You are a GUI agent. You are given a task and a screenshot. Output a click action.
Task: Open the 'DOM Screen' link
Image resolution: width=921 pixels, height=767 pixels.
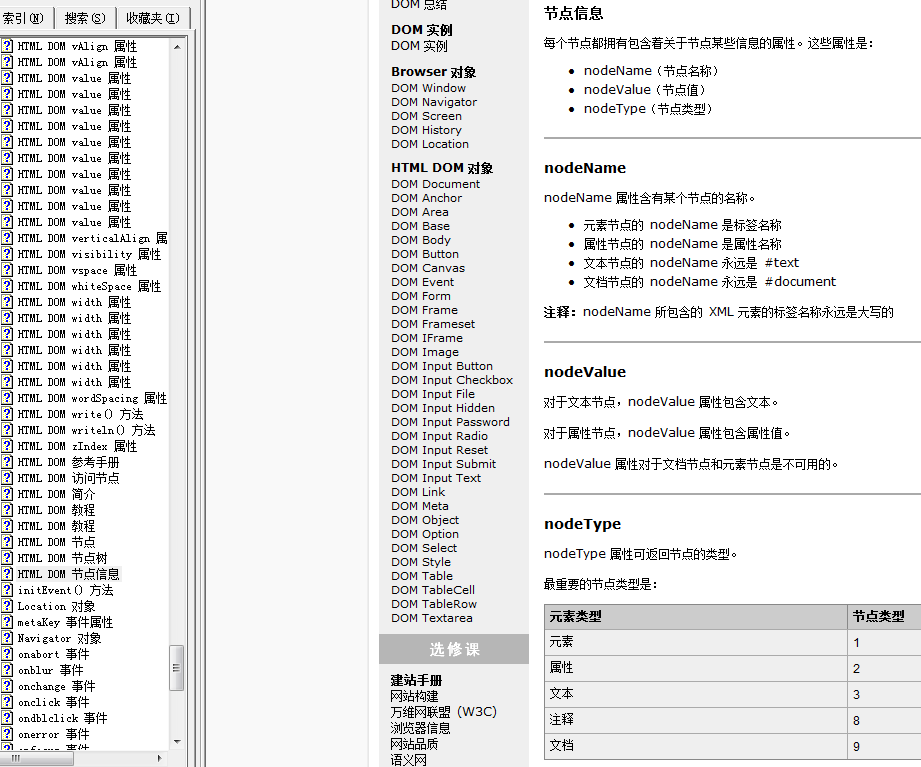426,116
